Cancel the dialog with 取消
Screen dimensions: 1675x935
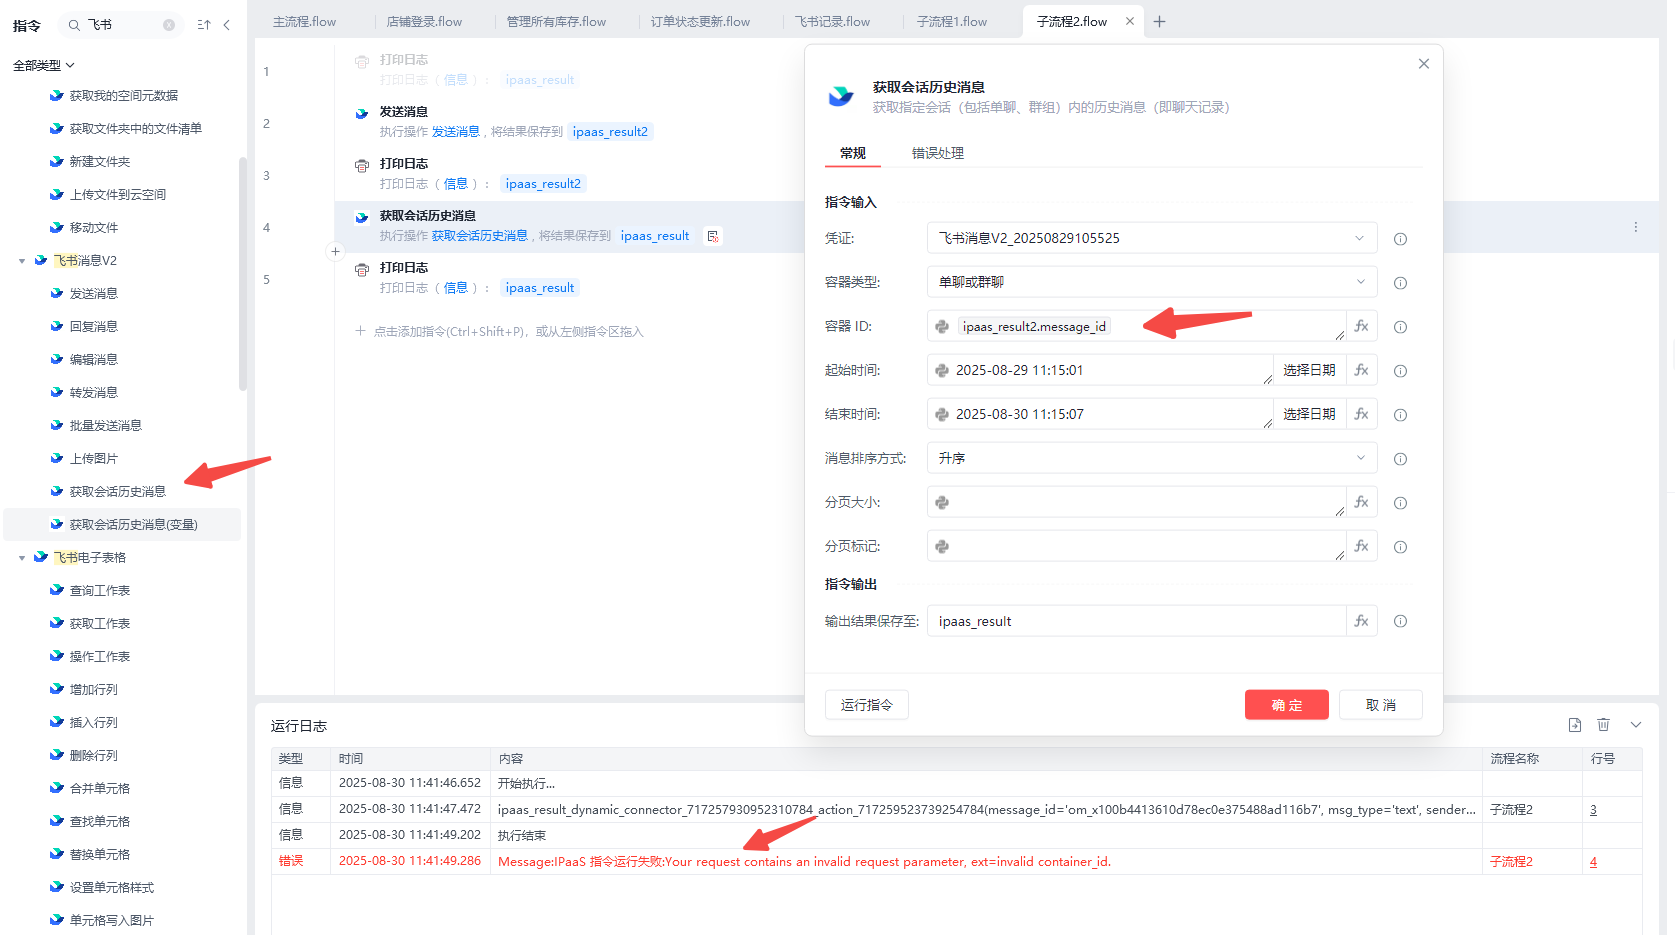tap(1381, 705)
